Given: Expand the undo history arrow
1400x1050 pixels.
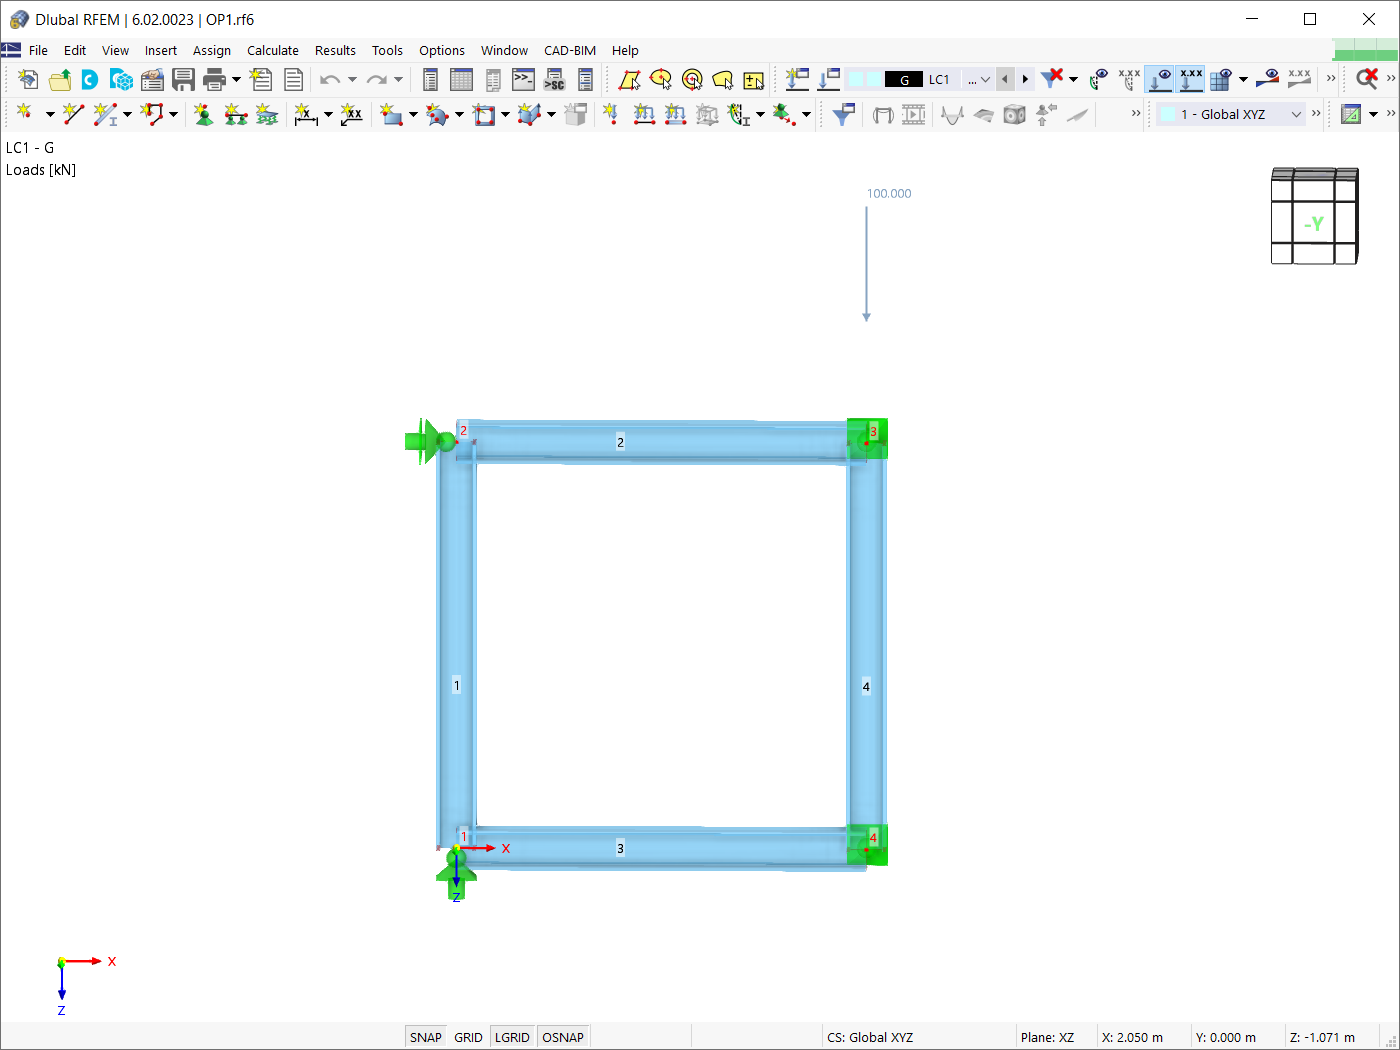Looking at the screenshot, I should click(x=351, y=80).
